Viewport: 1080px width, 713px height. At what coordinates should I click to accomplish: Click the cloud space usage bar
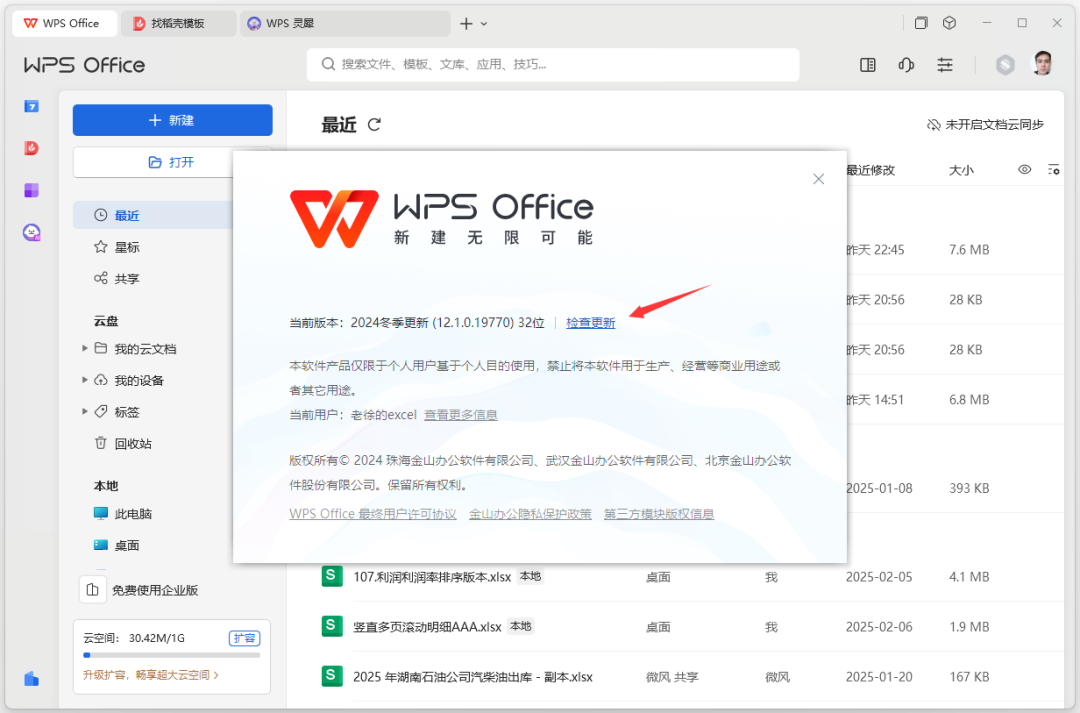tap(172, 655)
